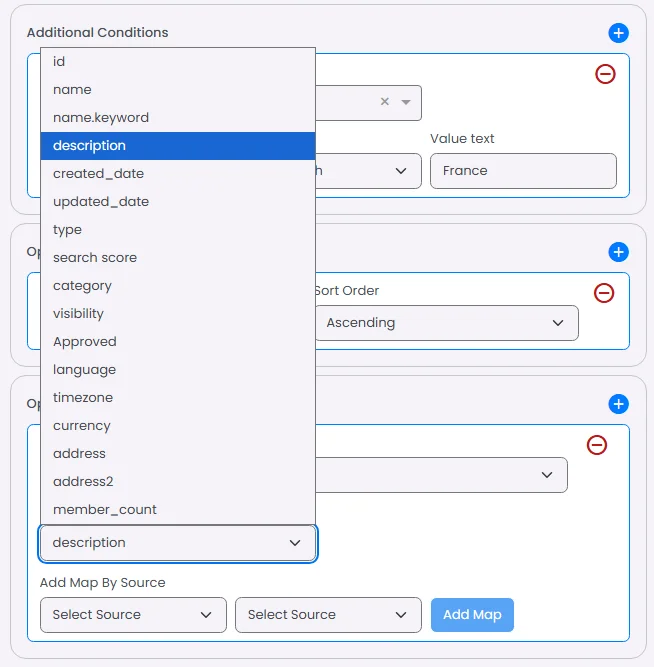Select name.keyword option

[178, 118]
